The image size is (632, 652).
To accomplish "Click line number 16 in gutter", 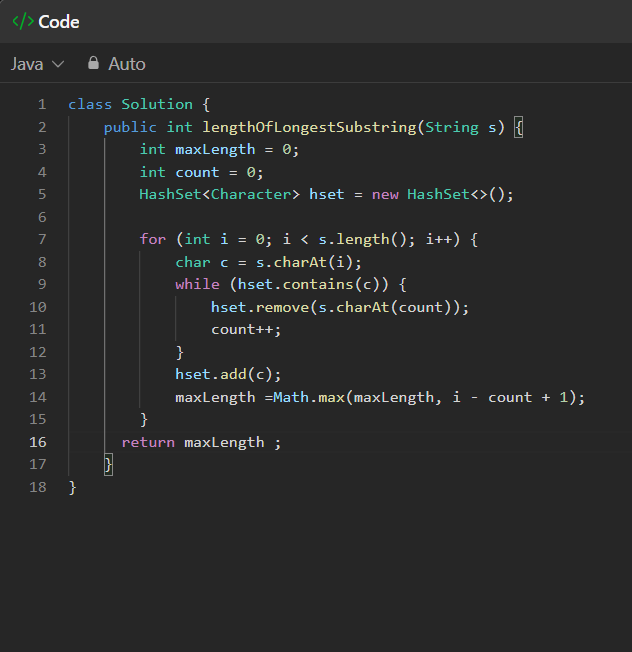I will click(37, 442).
